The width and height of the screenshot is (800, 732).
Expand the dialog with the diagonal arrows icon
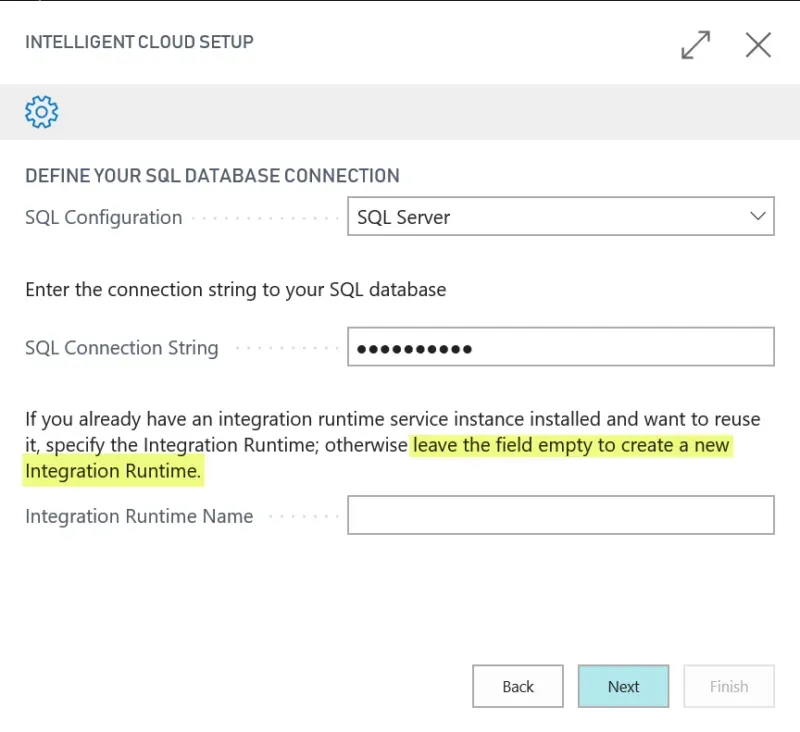(695, 45)
